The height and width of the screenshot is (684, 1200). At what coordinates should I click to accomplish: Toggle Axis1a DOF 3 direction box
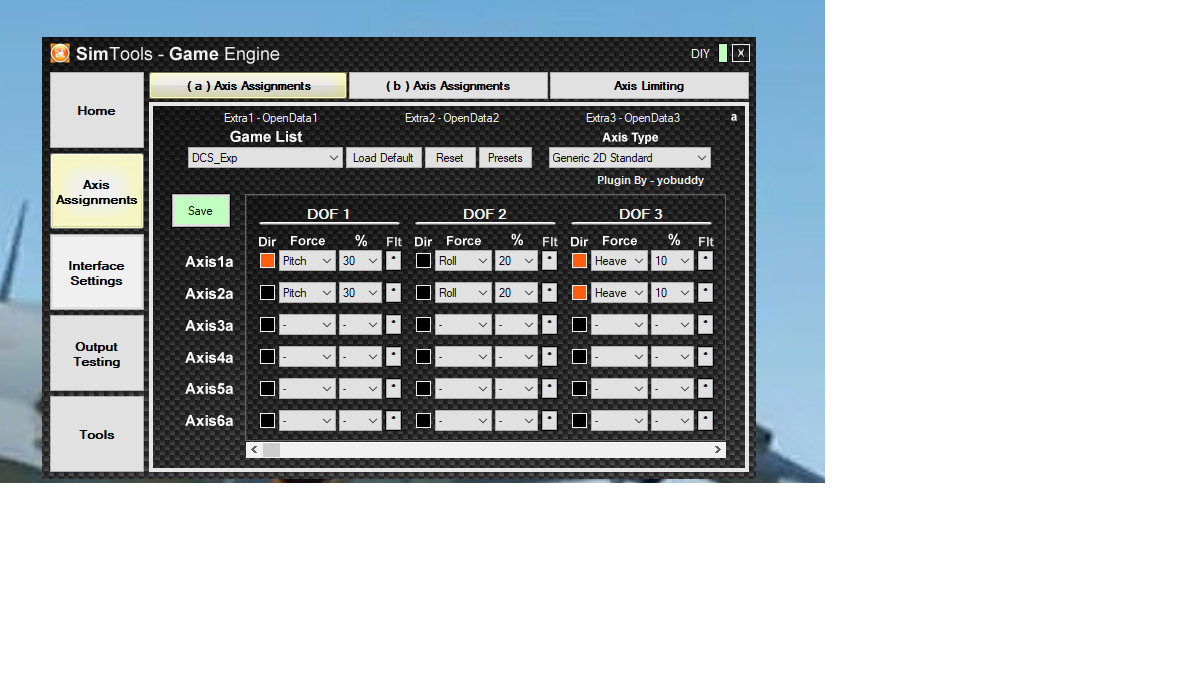[579, 261]
